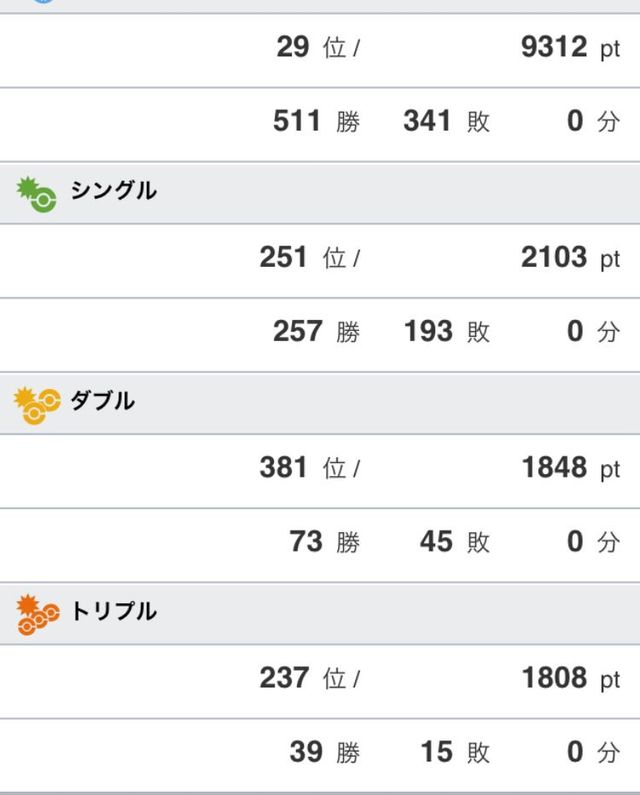Select the 193 敗 Single losses
The image size is (640, 795).
coord(447,332)
